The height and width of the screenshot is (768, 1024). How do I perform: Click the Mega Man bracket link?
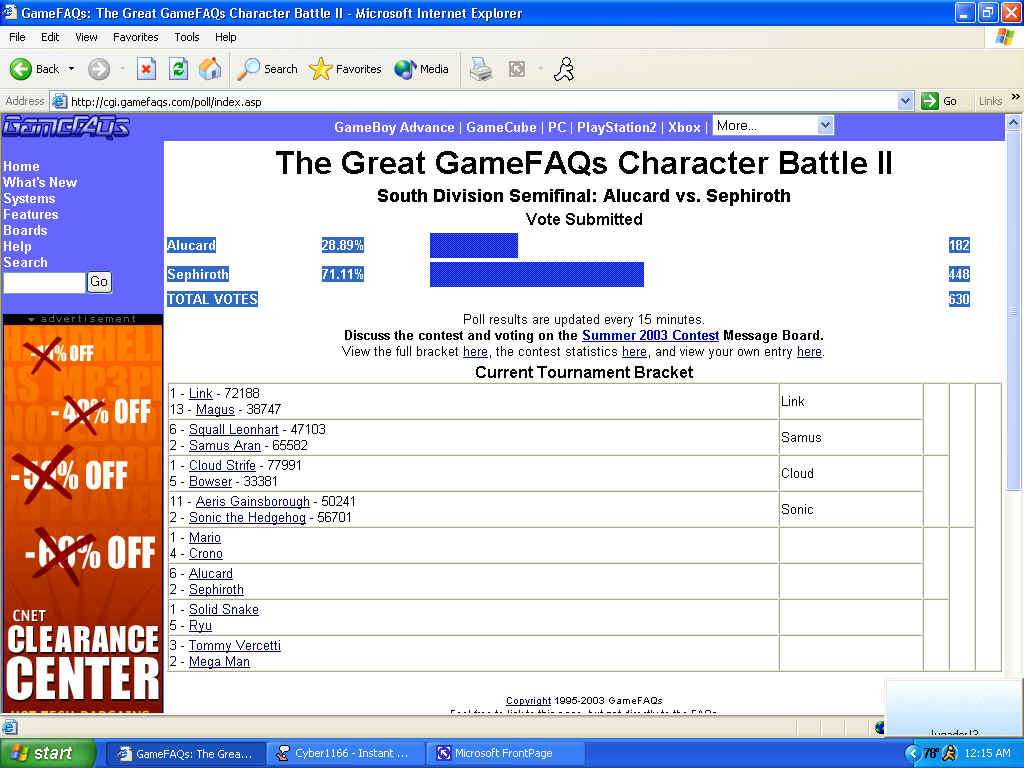pos(219,662)
